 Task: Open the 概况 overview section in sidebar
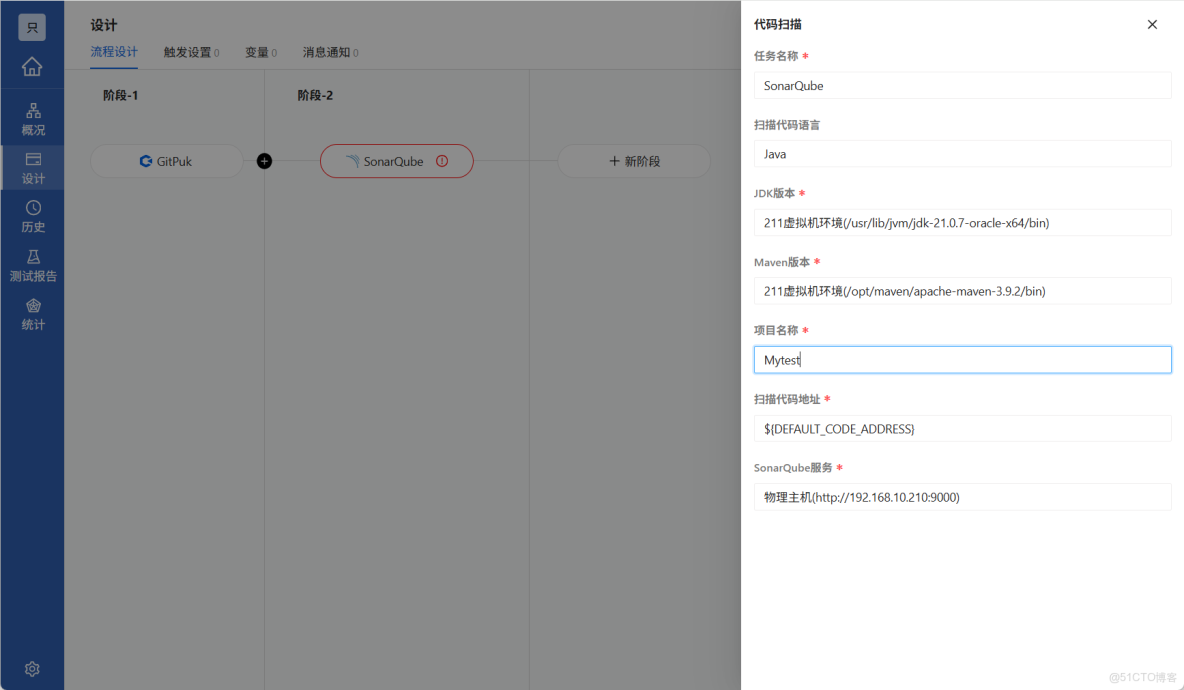point(33,120)
